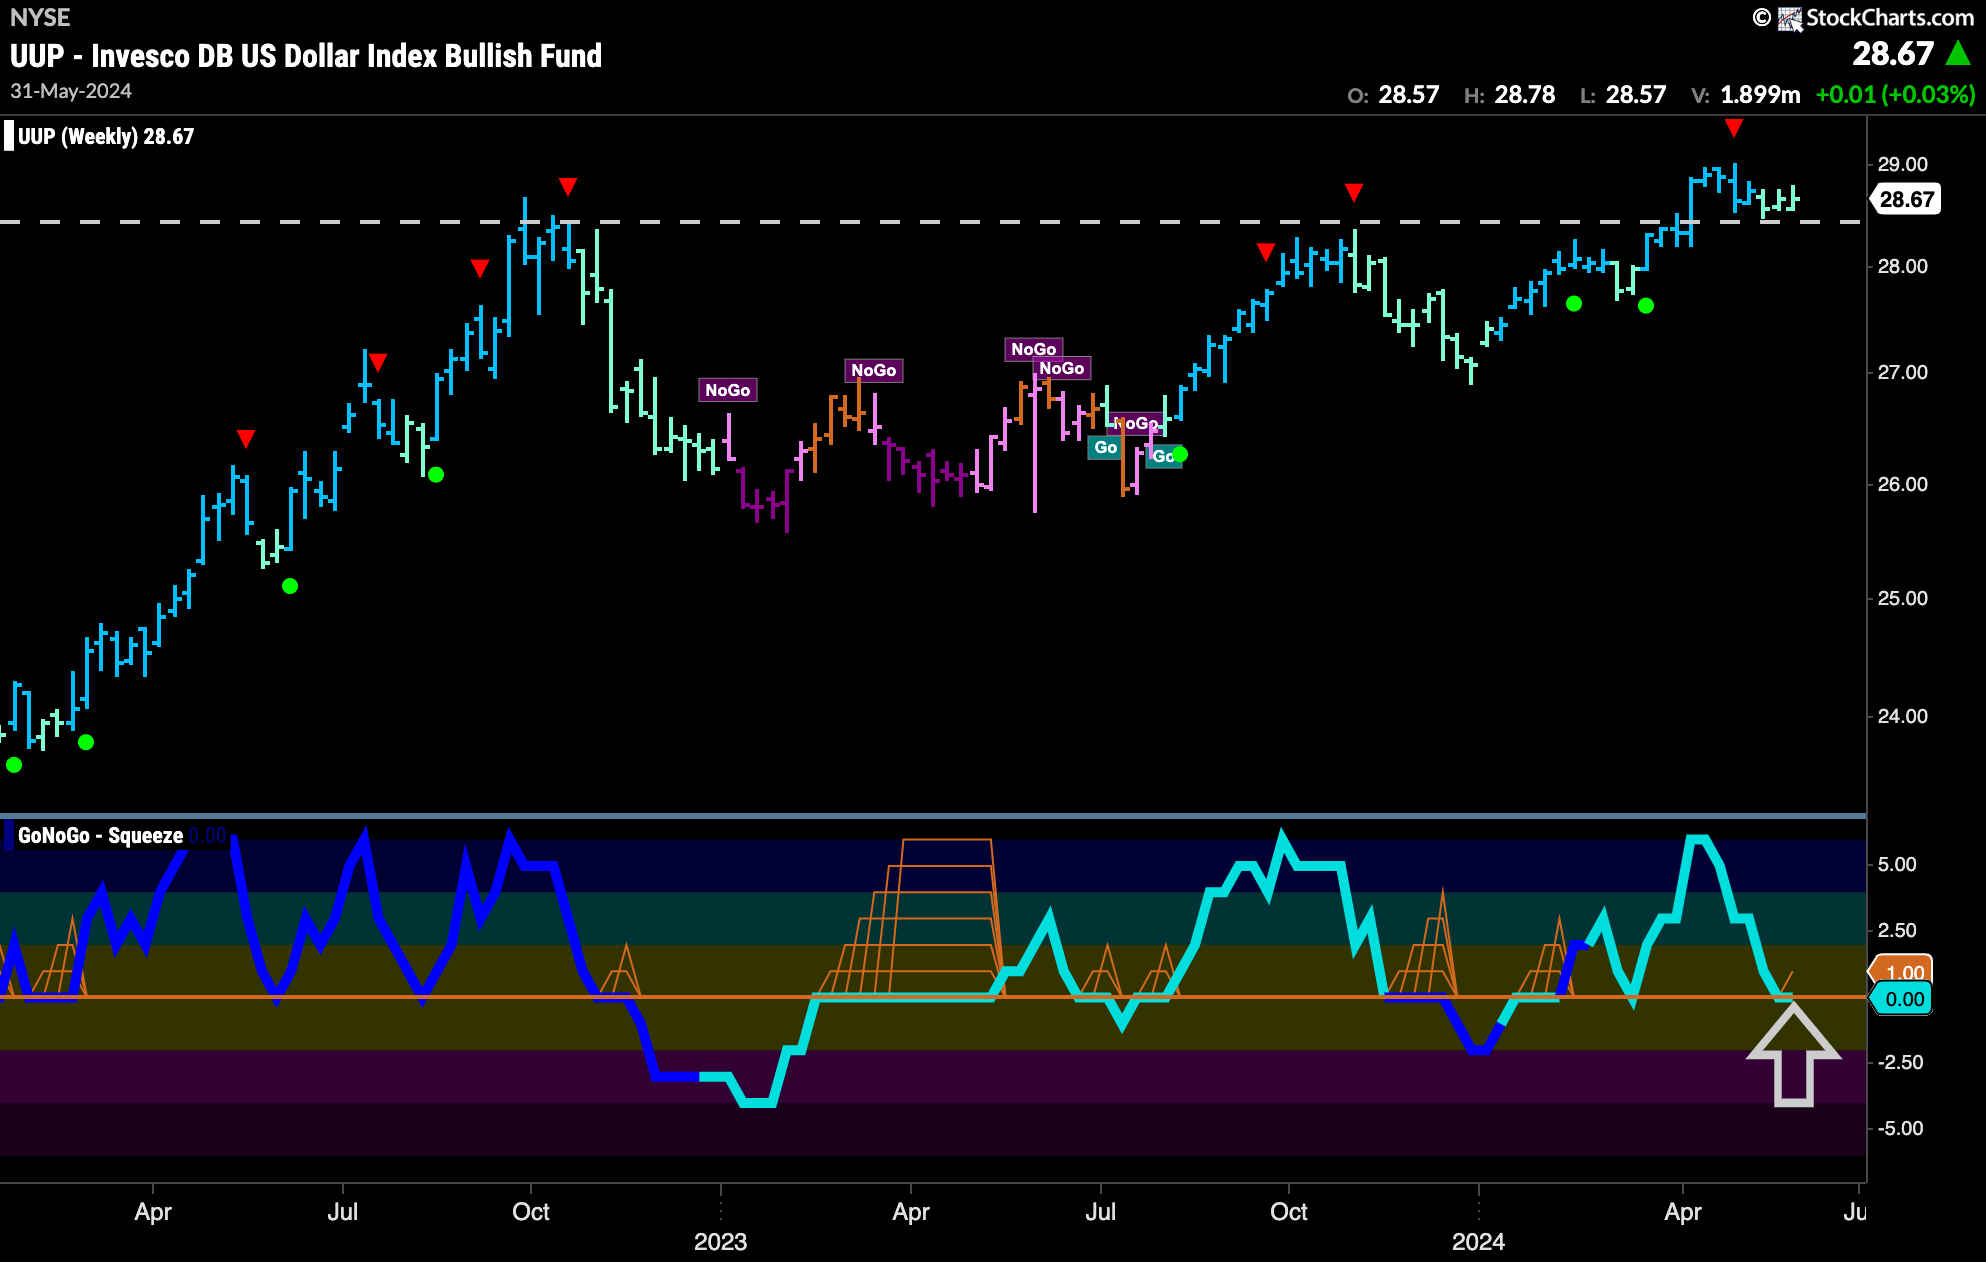Viewport: 1986px width, 1262px height.
Task: Click the NYSE exchange label
Action: pyautogui.click(x=40, y=17)
